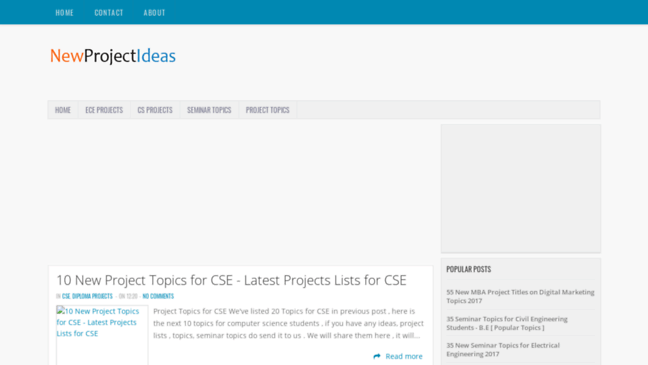This screenshot has width=648, height=365.
Task: Open the post thumbnail image for CSE topics
Action: [102, 335]
